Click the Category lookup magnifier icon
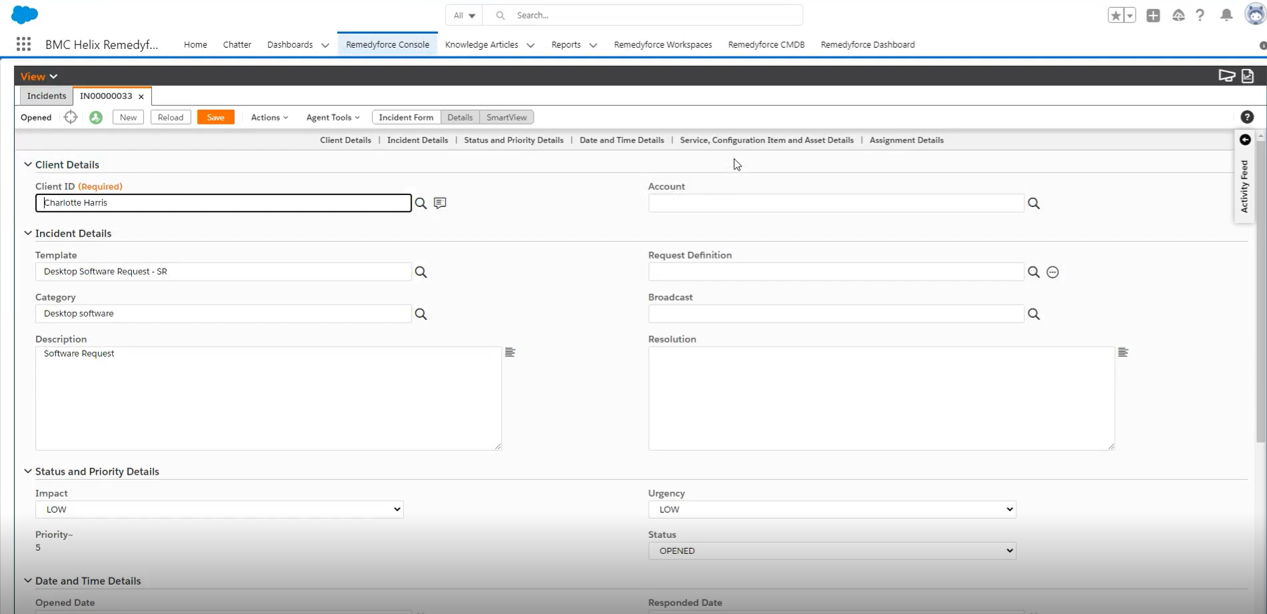 coord(421,314)
